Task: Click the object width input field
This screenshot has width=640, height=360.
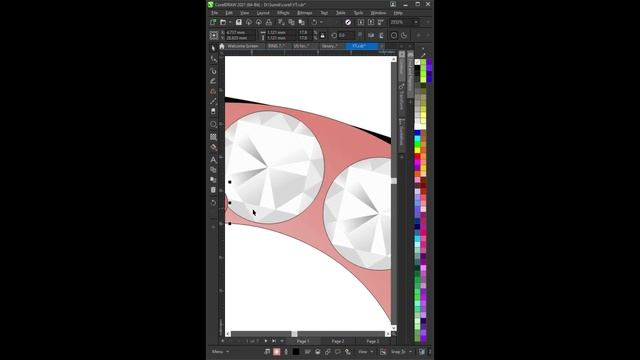Action: click(x=281, y=33)
